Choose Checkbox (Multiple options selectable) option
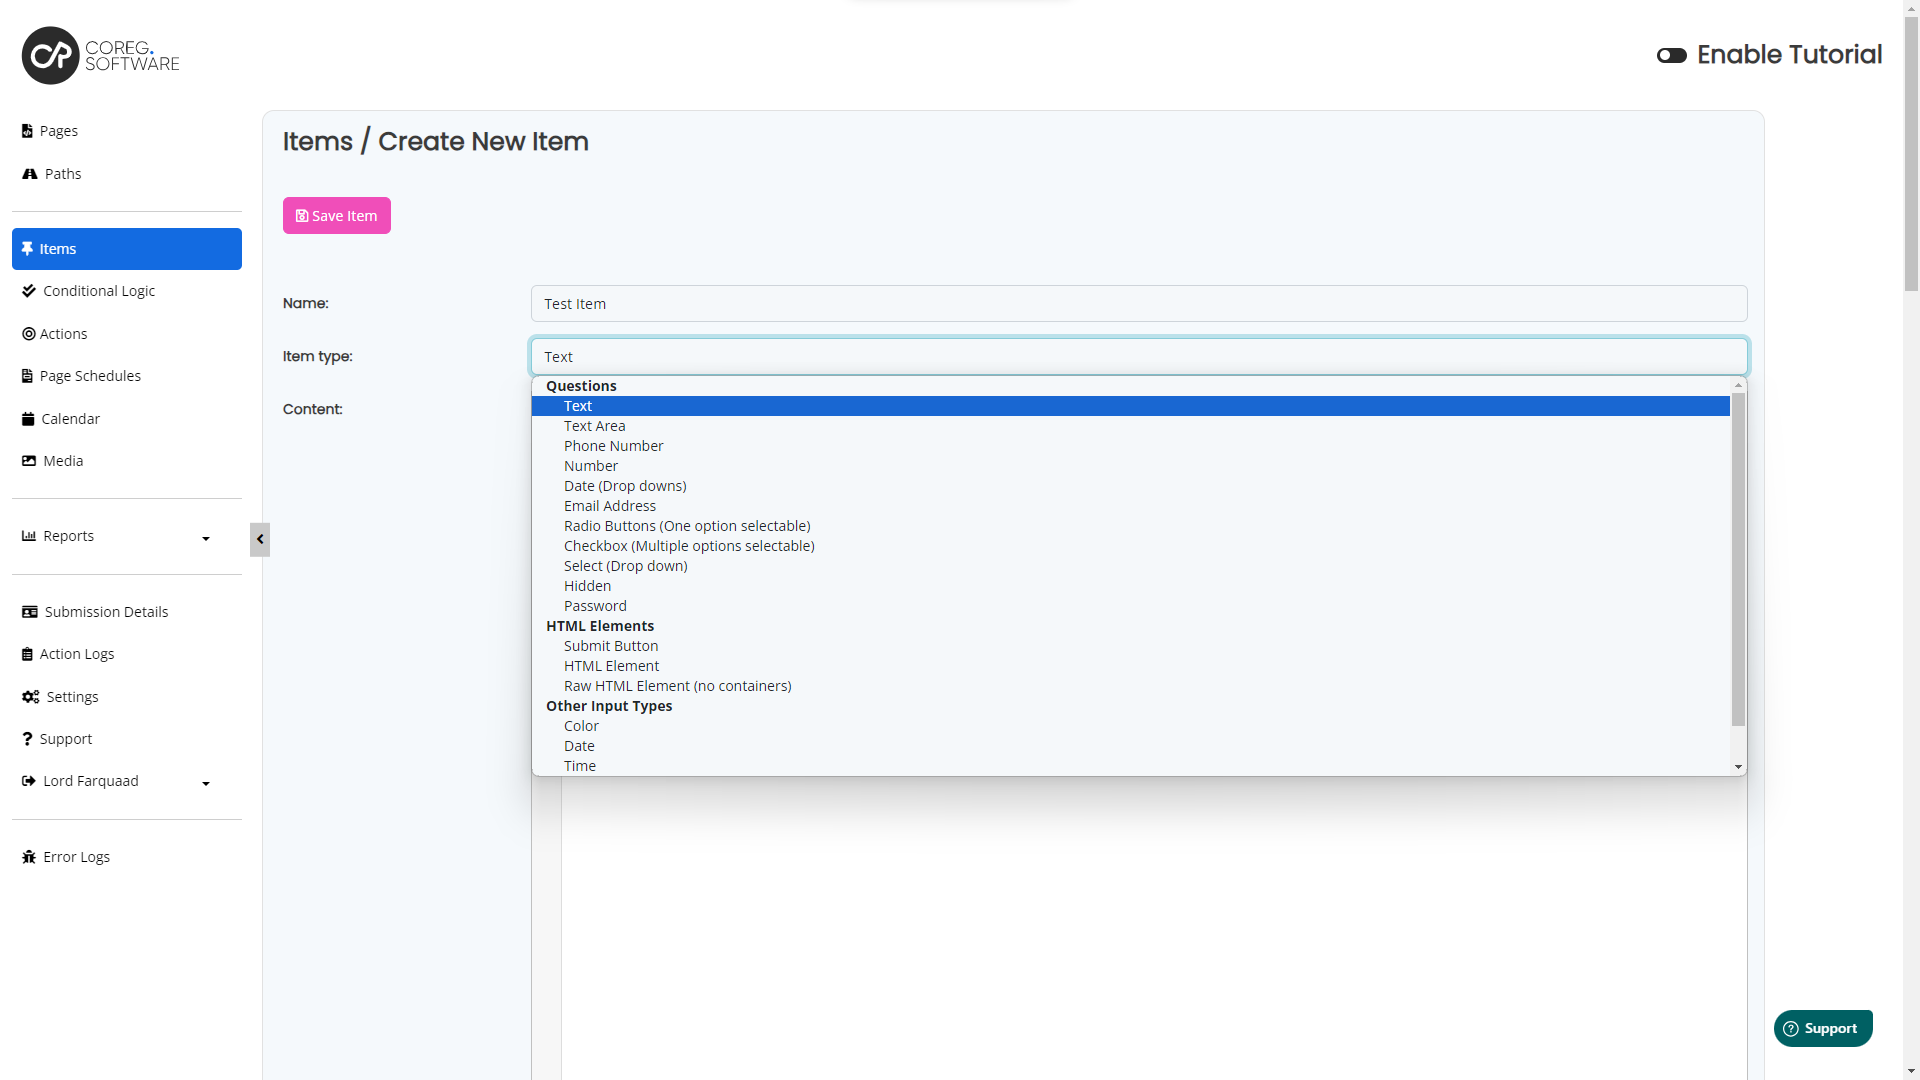 [689, 546]
